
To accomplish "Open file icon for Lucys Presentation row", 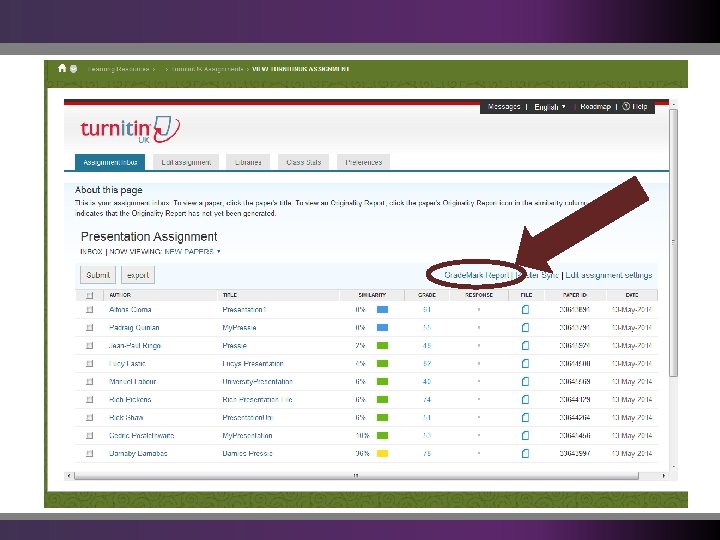I will 525,364.
